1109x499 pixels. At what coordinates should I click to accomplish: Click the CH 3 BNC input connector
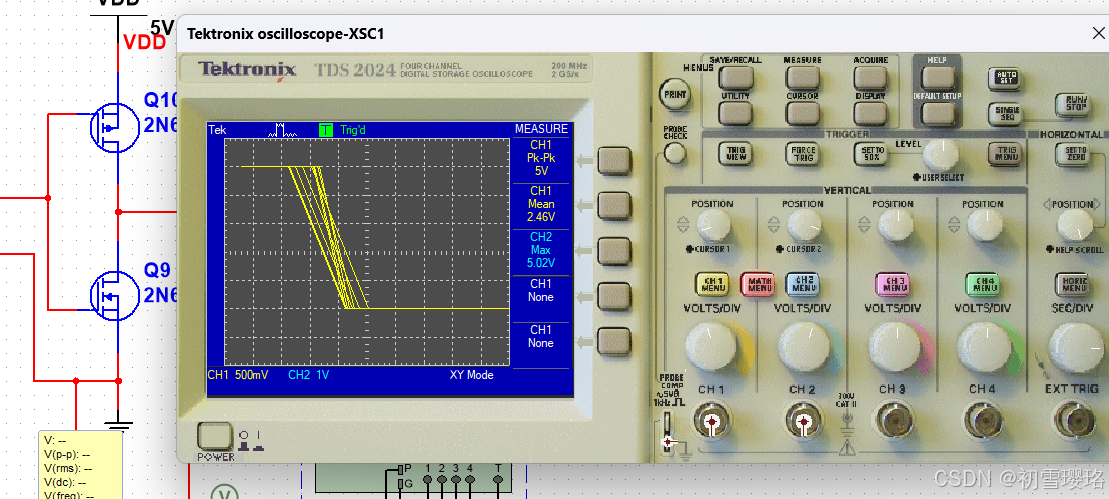coord(894,421)
